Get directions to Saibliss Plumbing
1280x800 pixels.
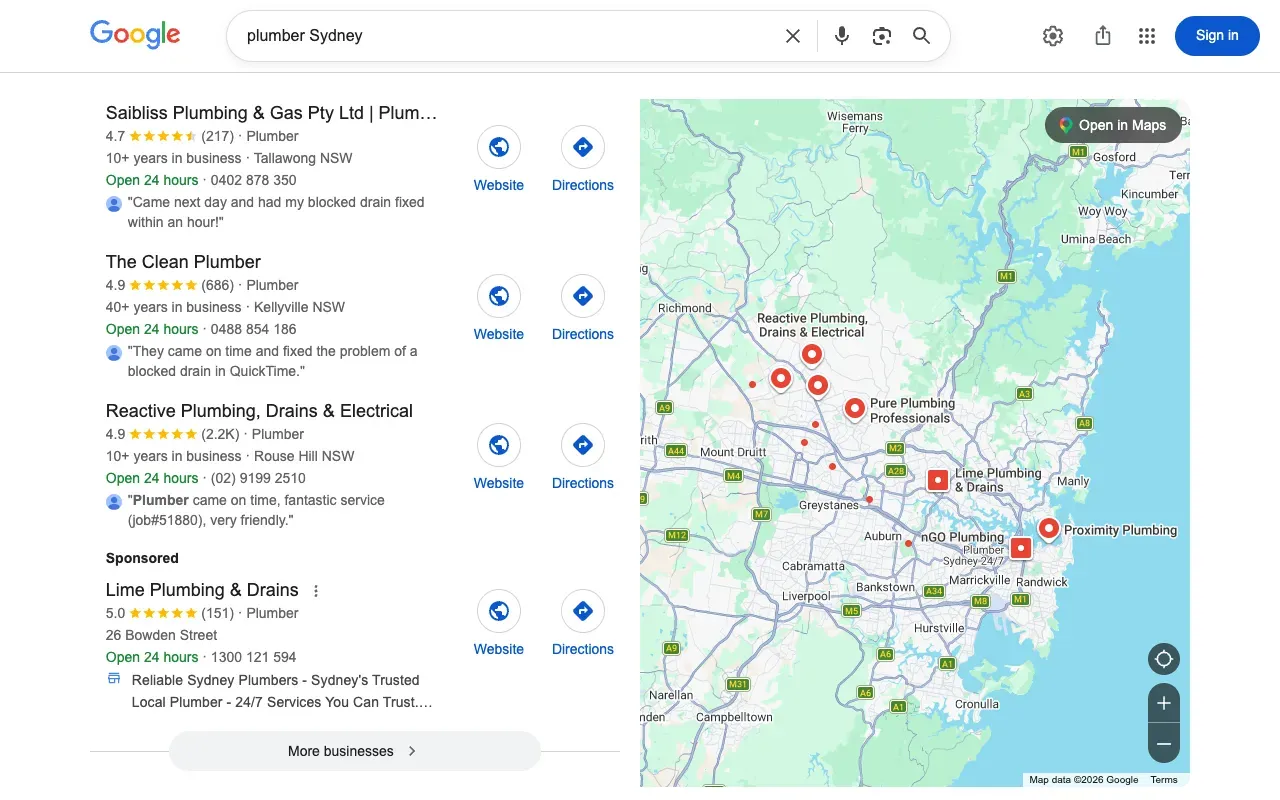583,148
